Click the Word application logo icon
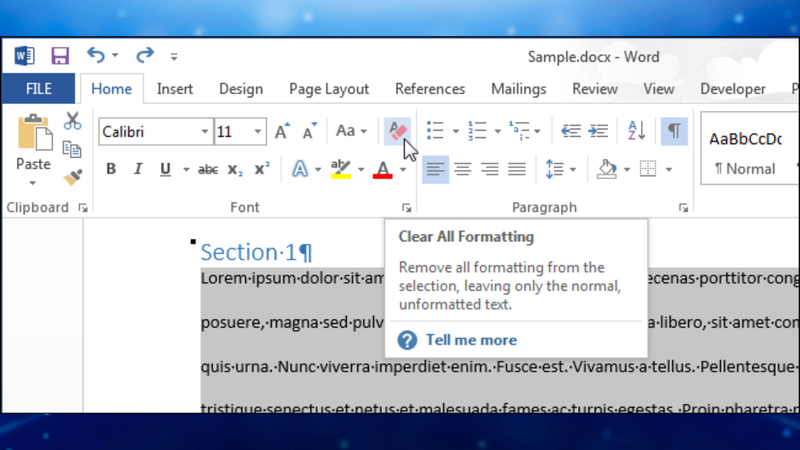 click(x=24, y=56)
